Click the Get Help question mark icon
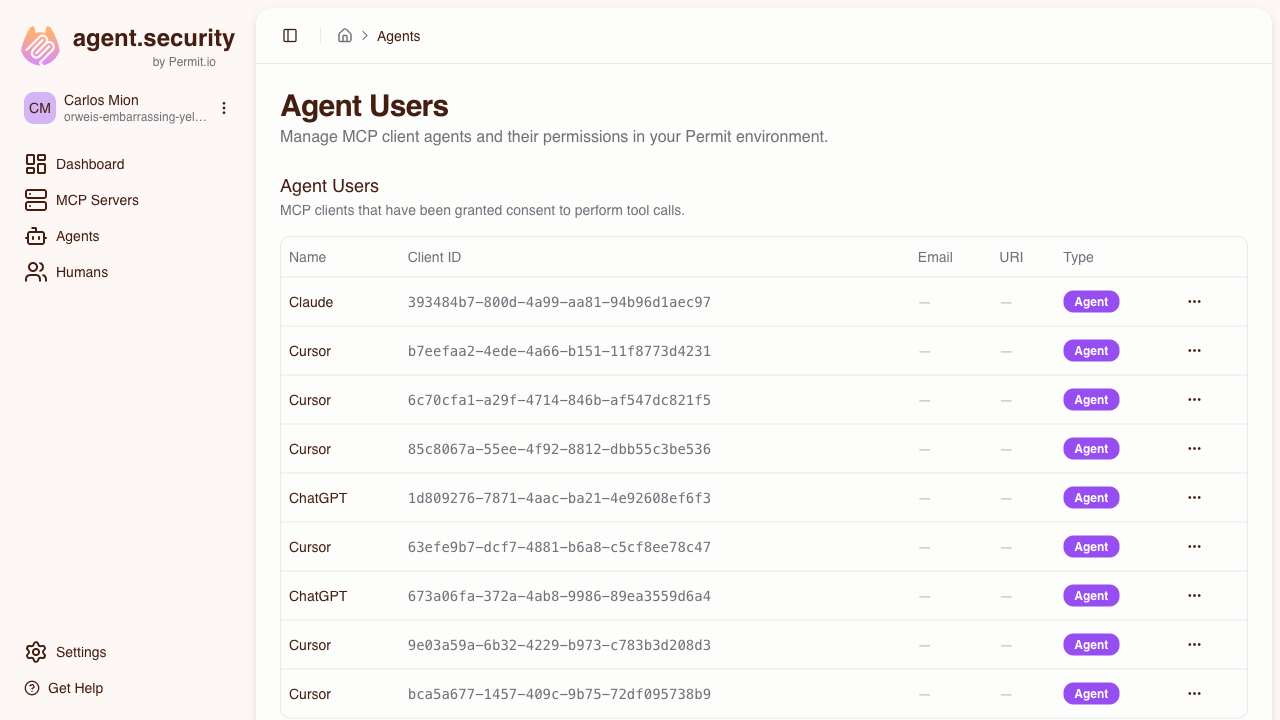 click(29, 688)
